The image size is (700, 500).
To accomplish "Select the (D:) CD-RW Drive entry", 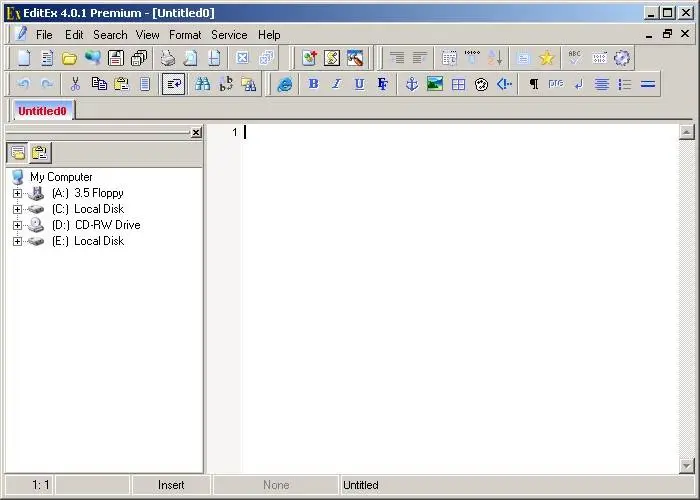I will coord(96,225).
